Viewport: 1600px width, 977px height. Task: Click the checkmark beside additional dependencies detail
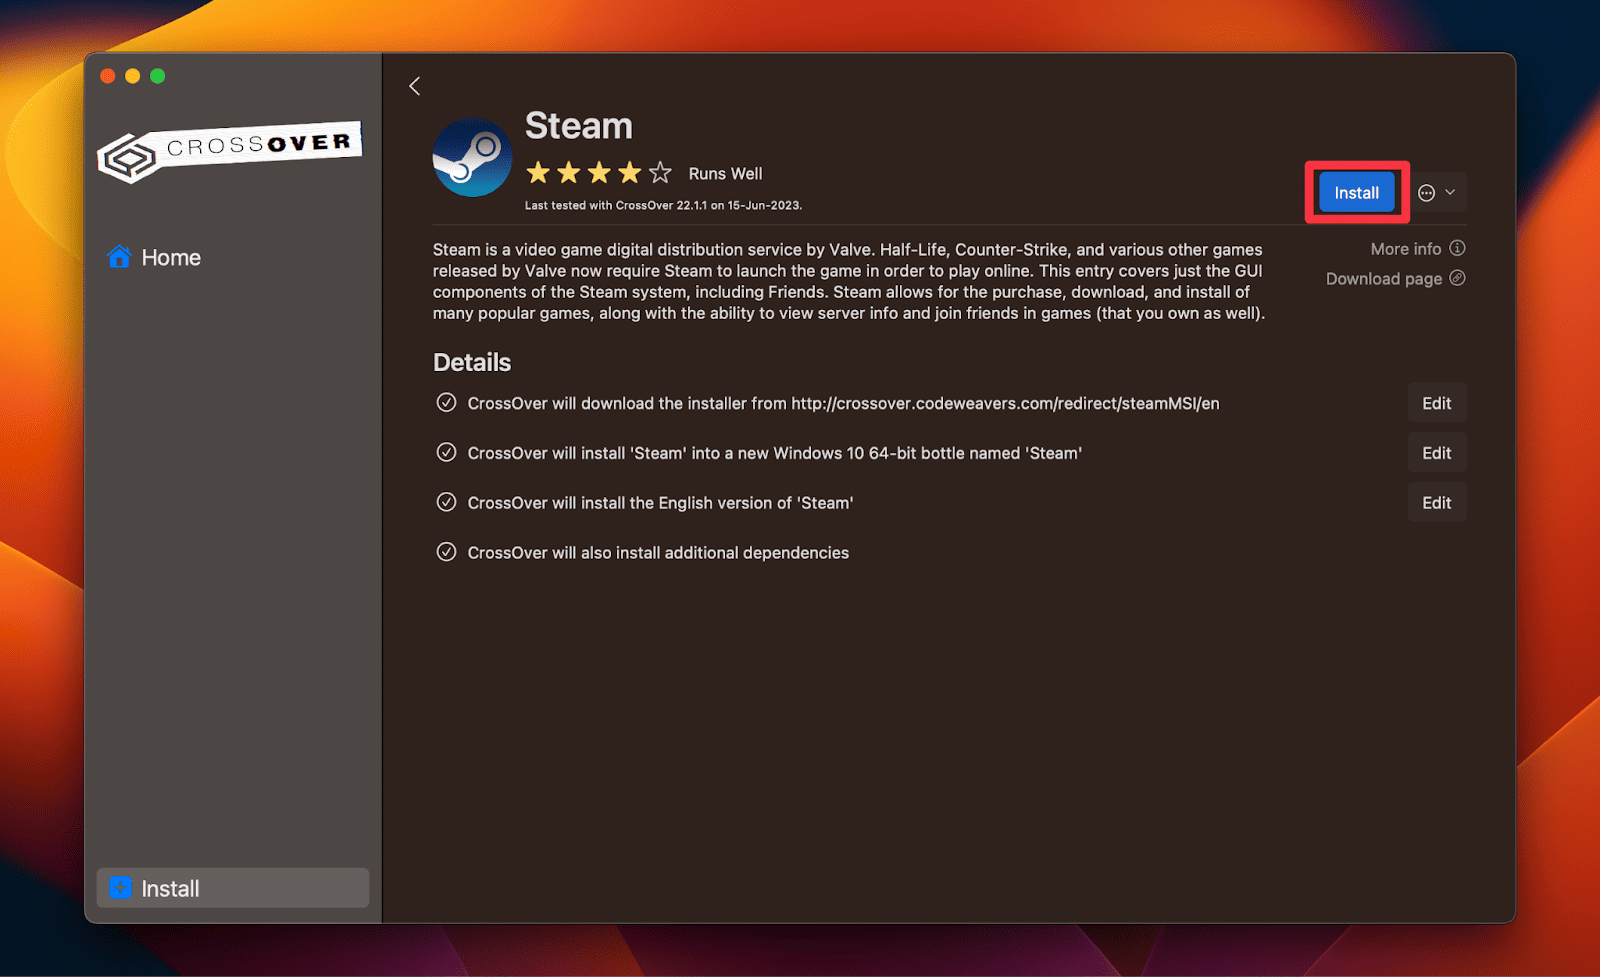pos(446,552)
